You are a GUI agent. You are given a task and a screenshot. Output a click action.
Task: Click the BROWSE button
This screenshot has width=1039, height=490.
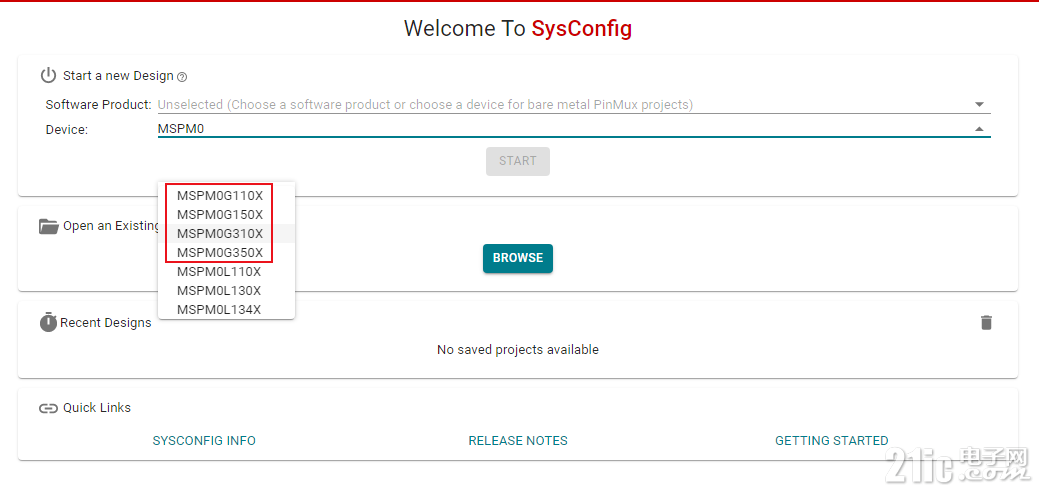tap(518, 258)
